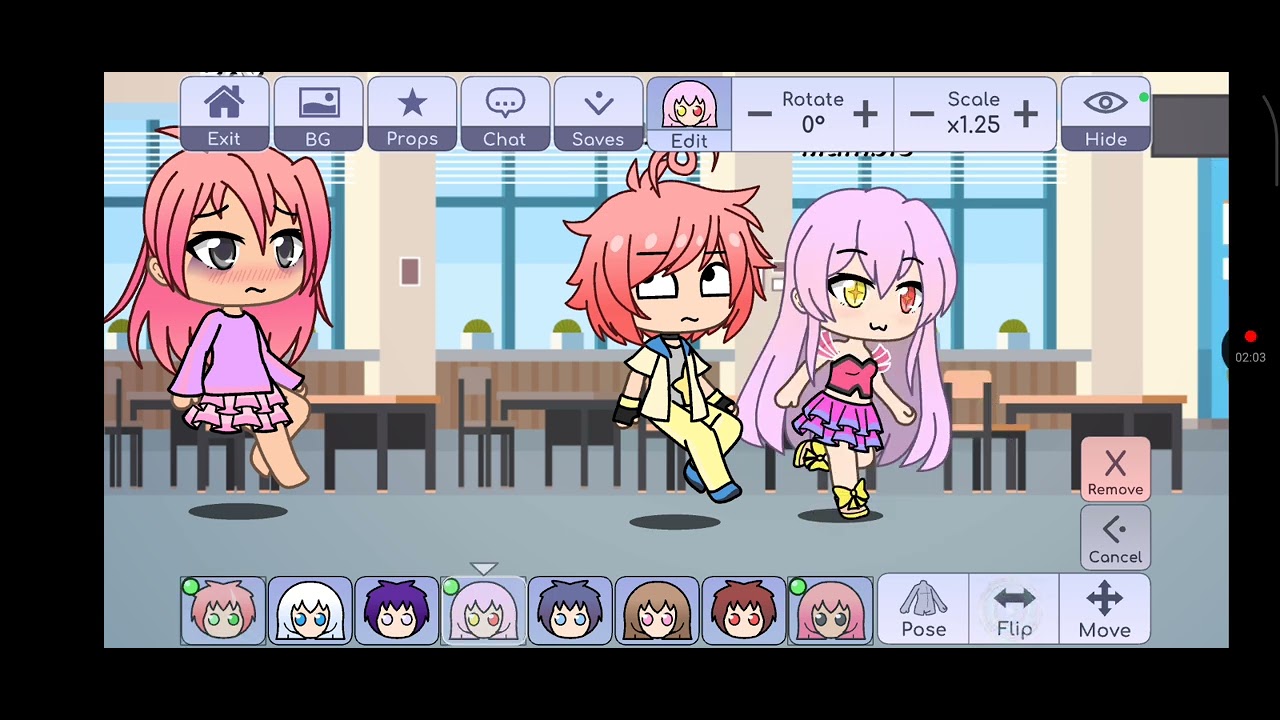Click the Cancel back-arrow button

1115,538
